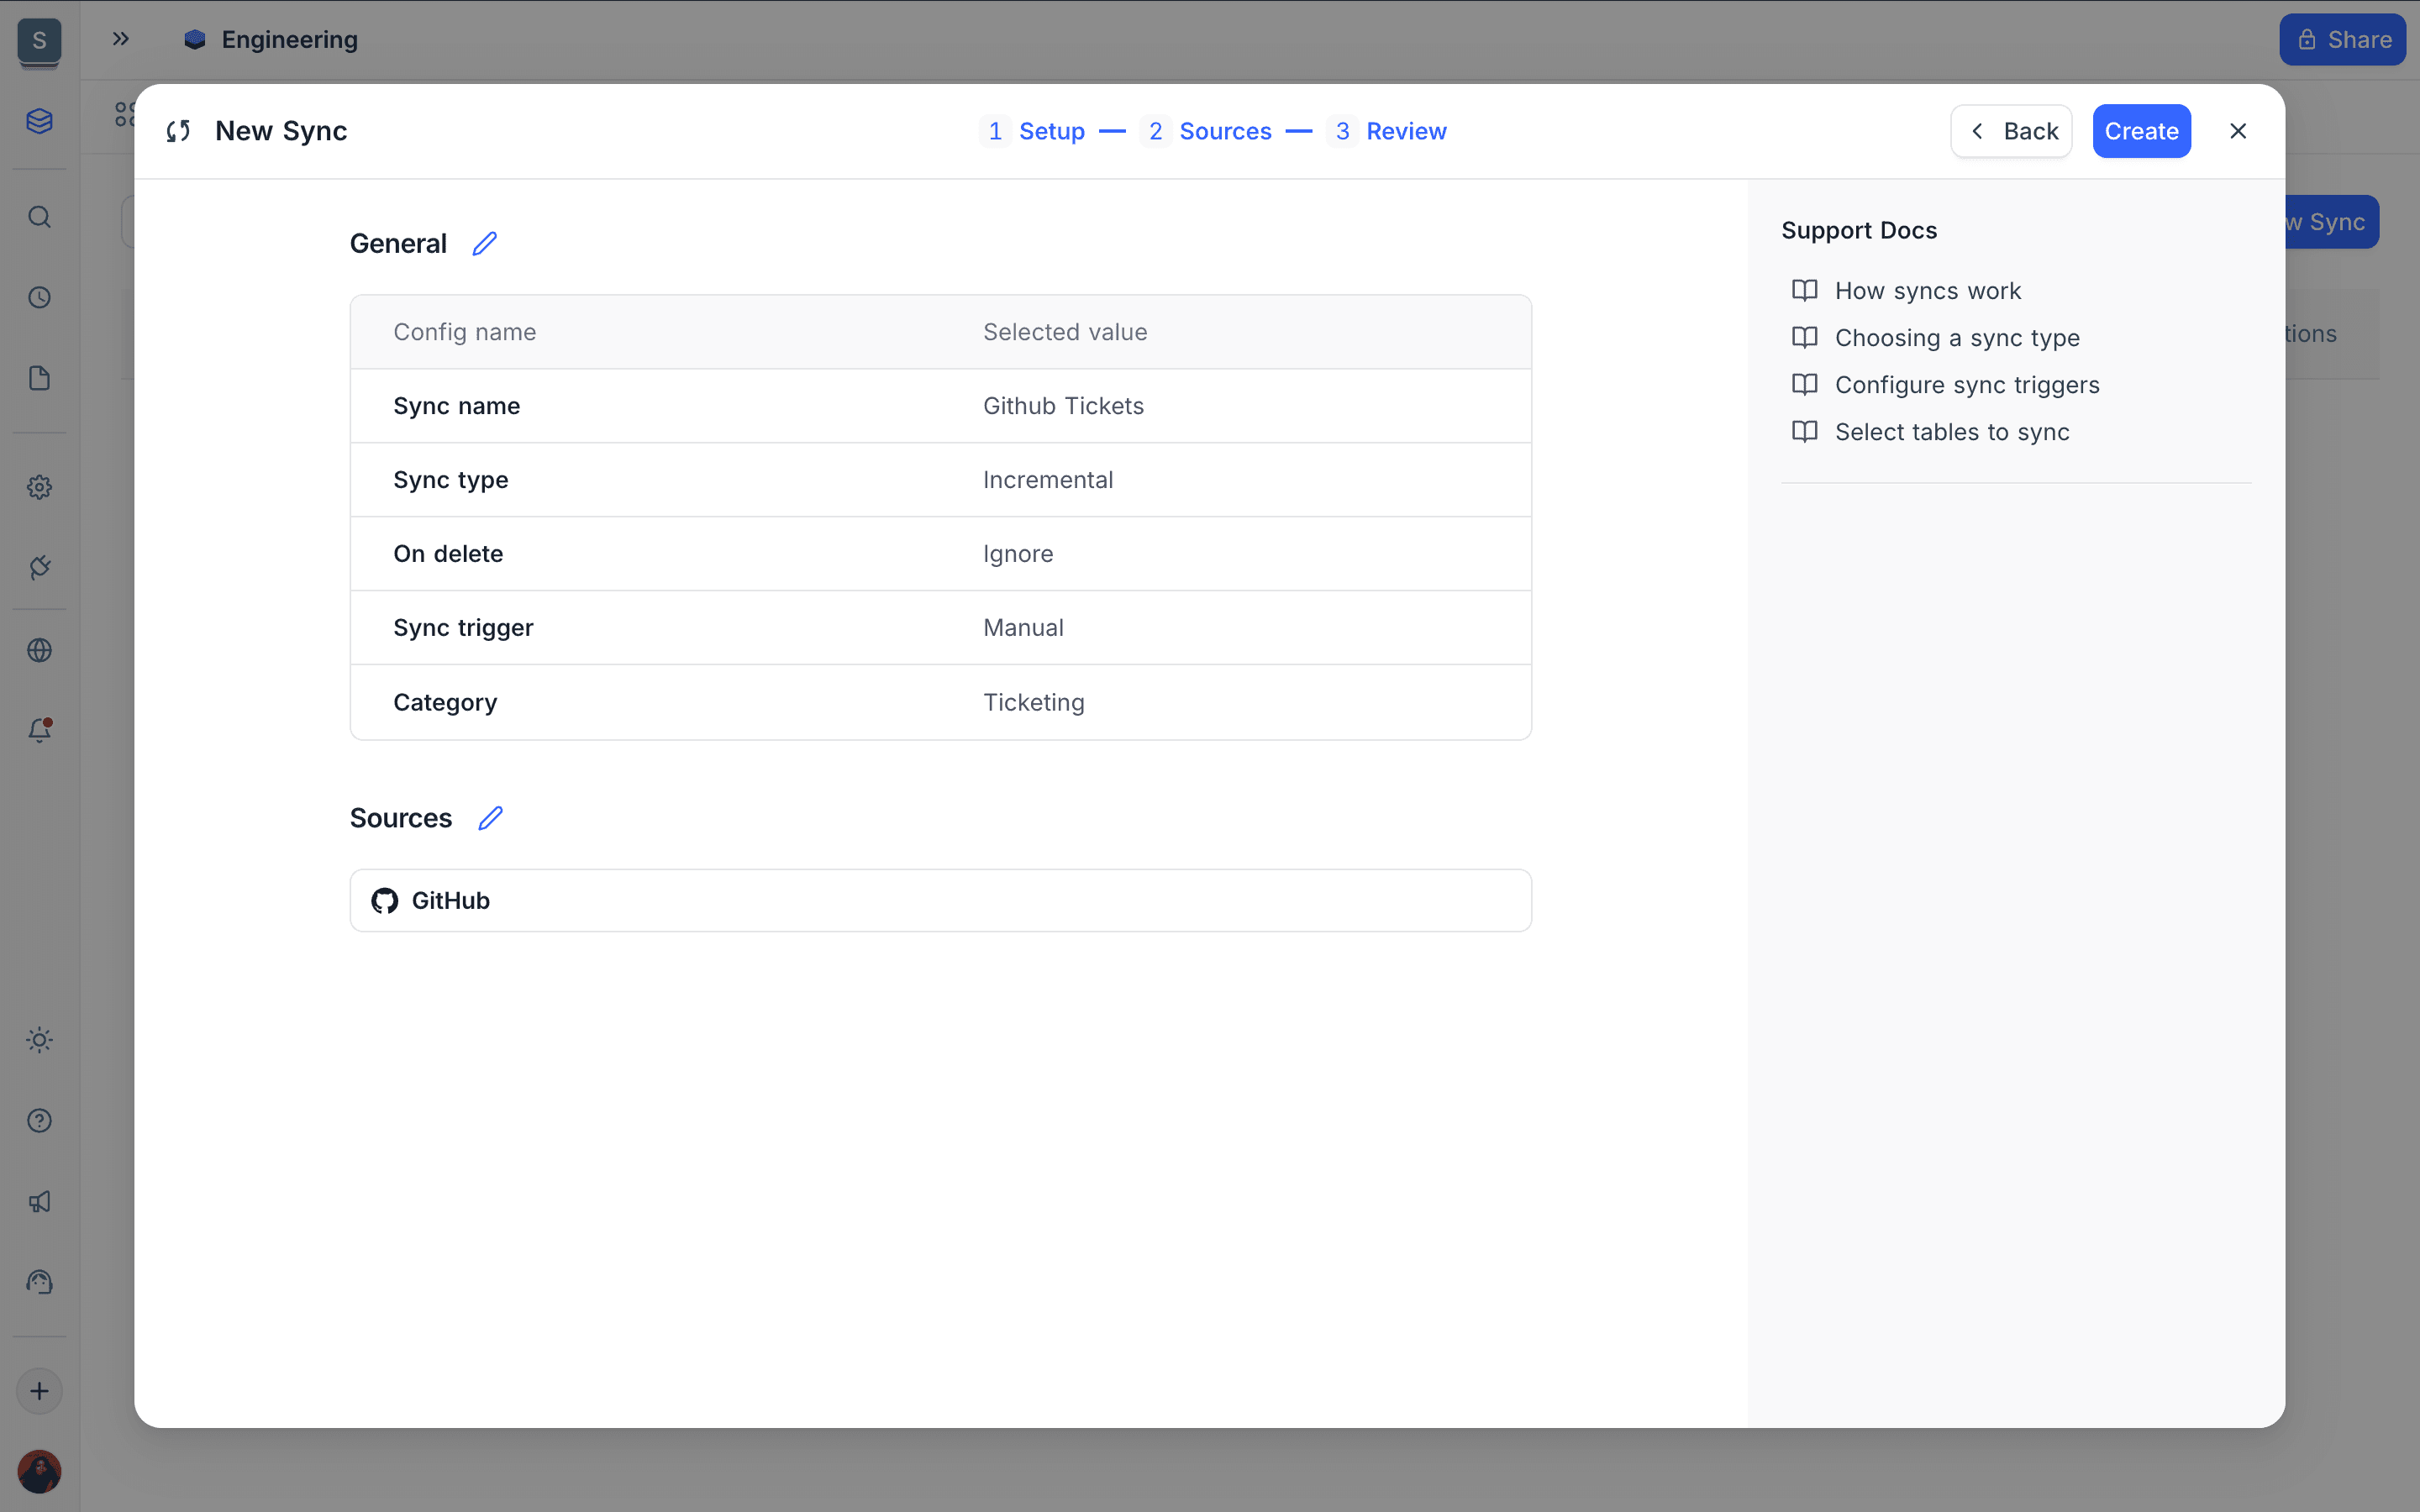Click the pencil edit icon next to General
The width and height of the screenshot is (2420, 1512).
pos(484,243)
